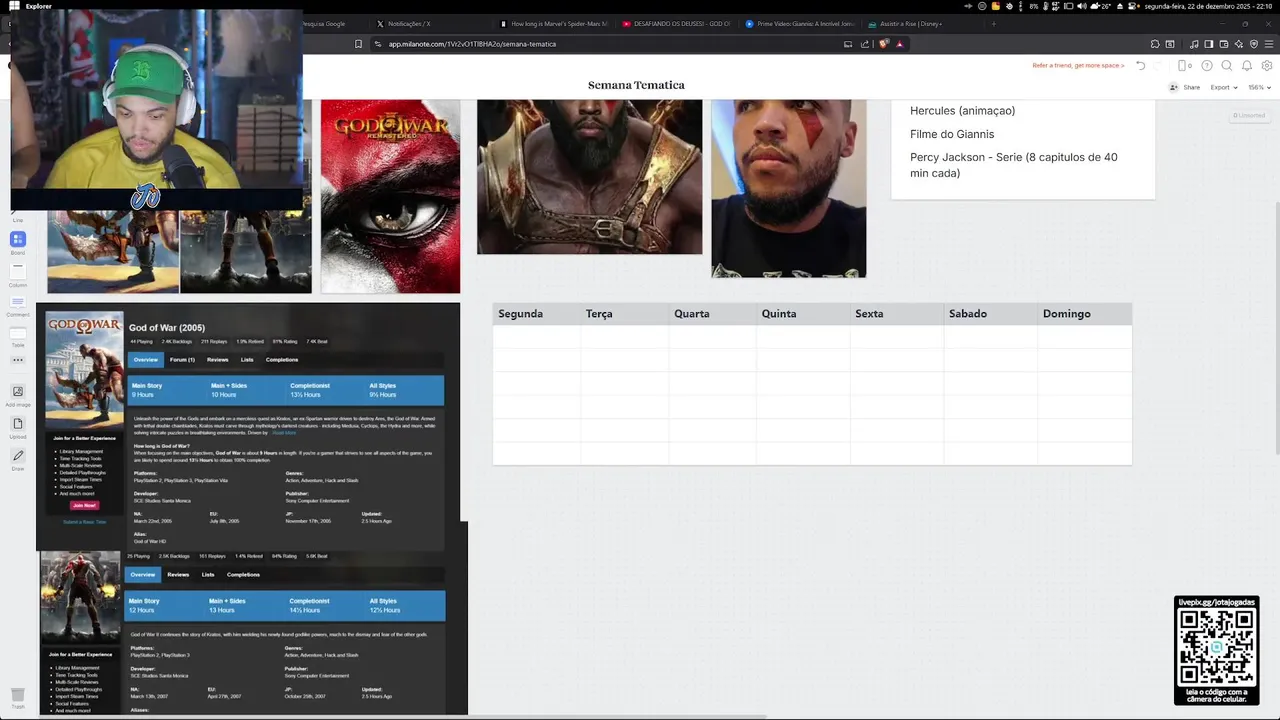Open Milanote search magnifier icon
The height and width of the screenshot is (720, 1280).
[1227, 66]
